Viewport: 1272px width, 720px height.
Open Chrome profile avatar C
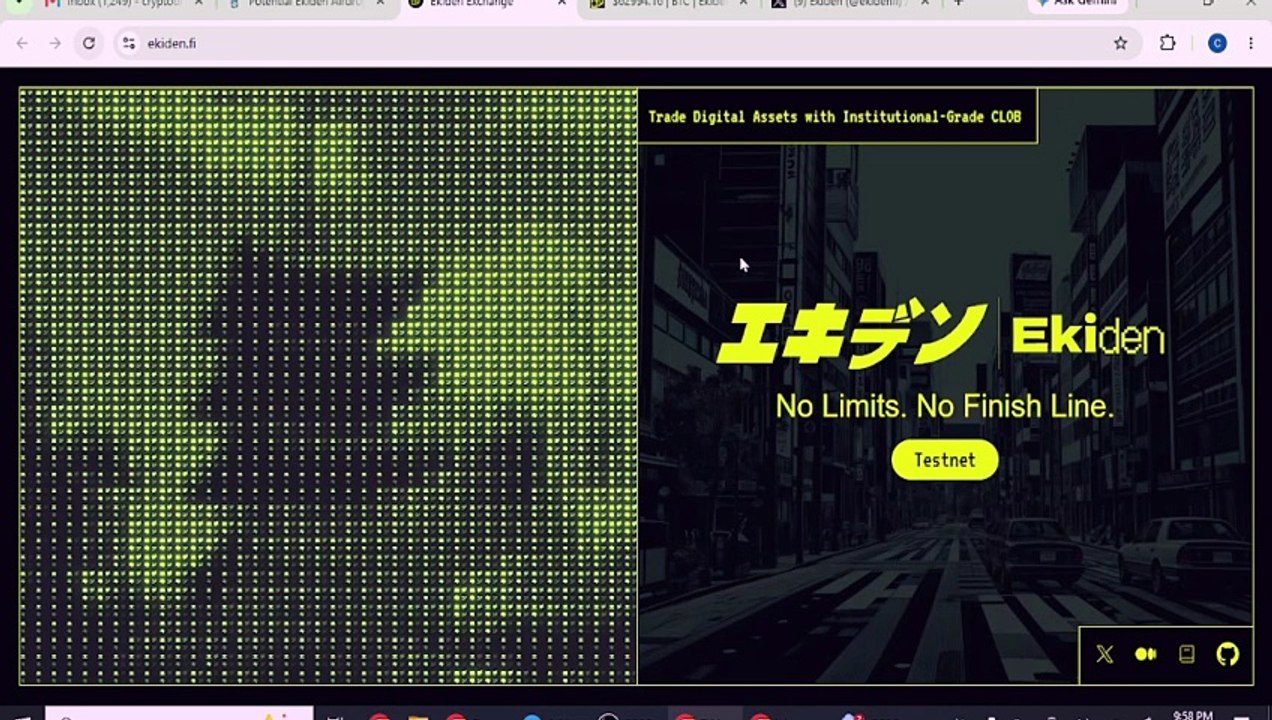pos(1217,43)
